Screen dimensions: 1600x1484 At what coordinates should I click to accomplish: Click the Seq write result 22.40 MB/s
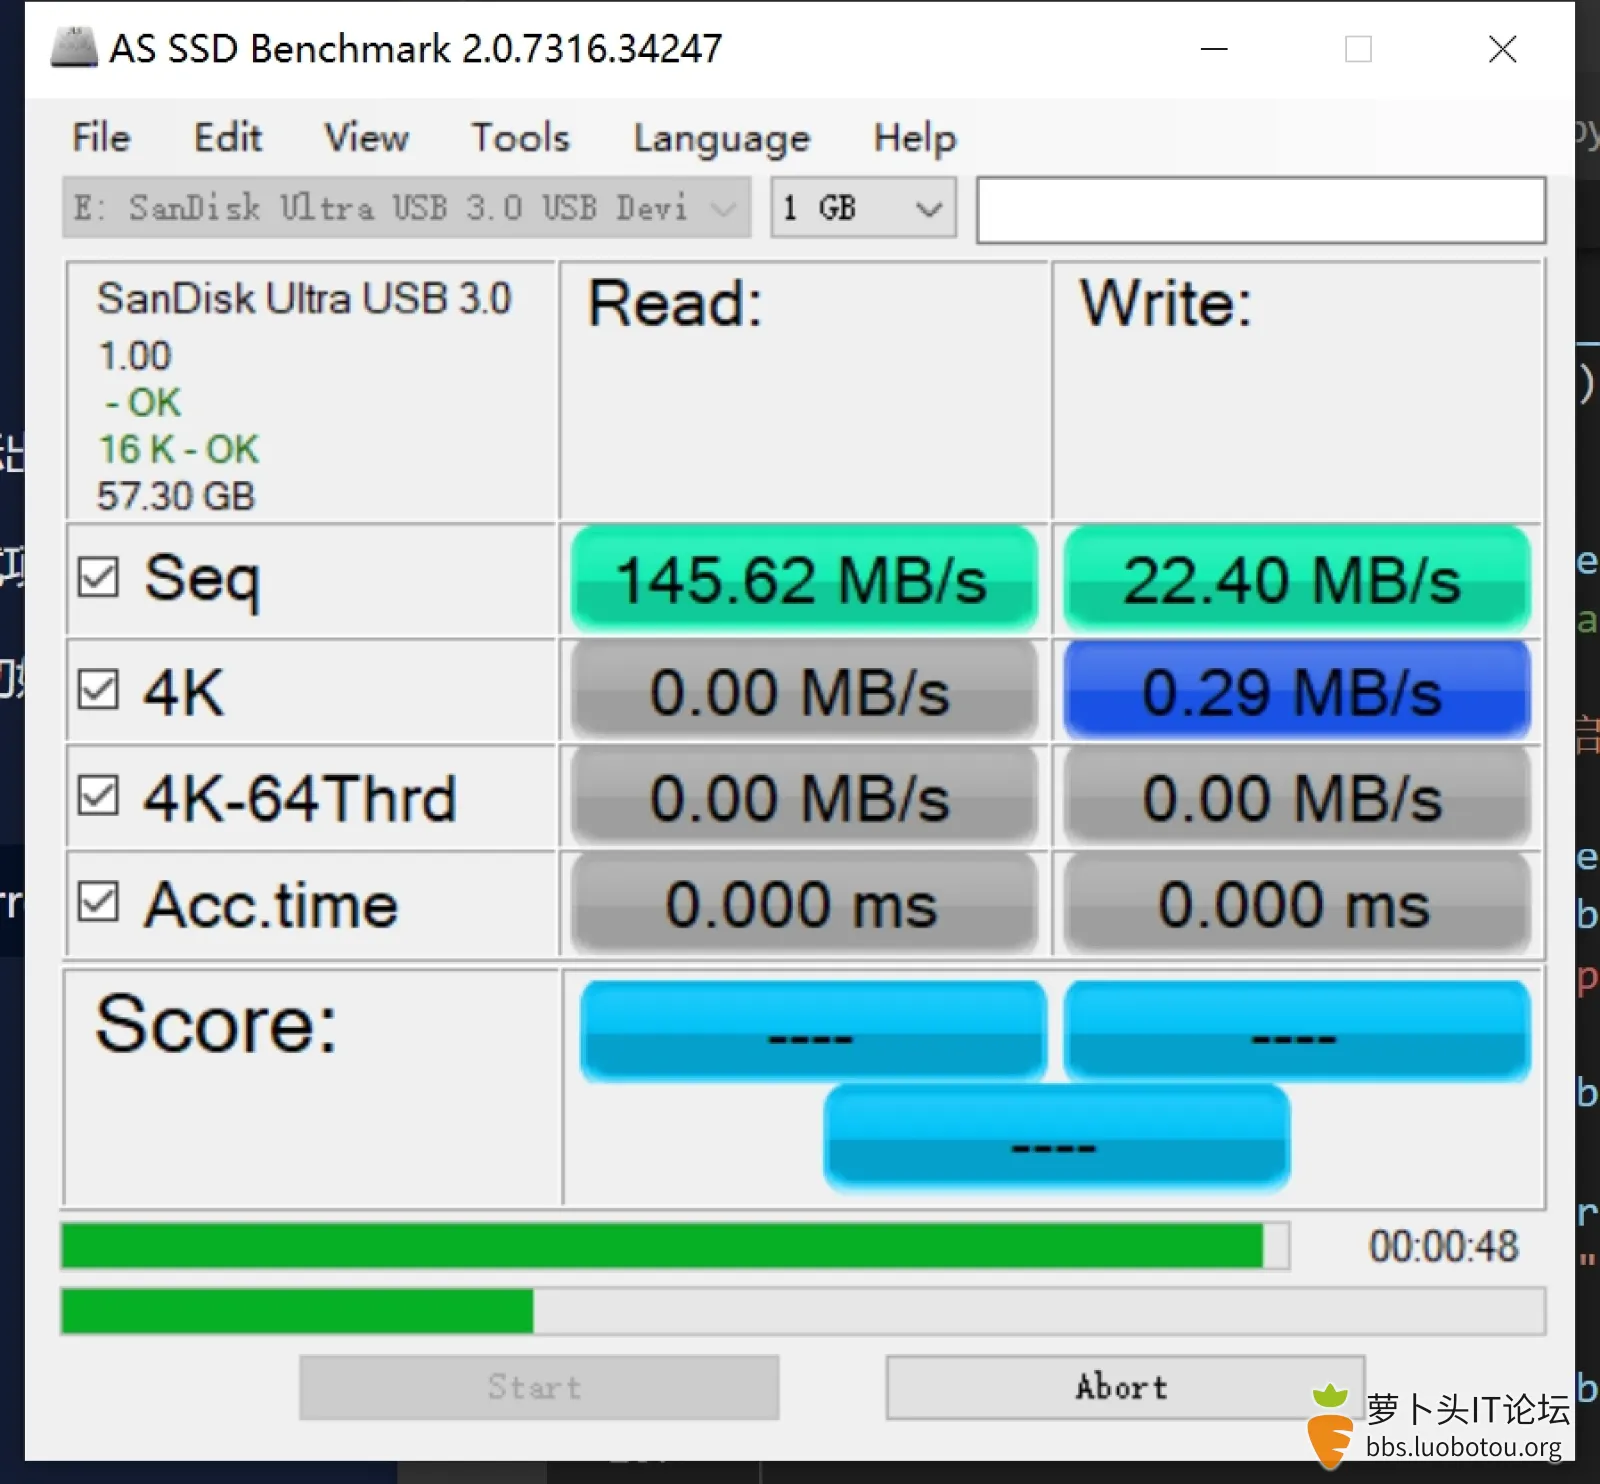coord(1297,579)
